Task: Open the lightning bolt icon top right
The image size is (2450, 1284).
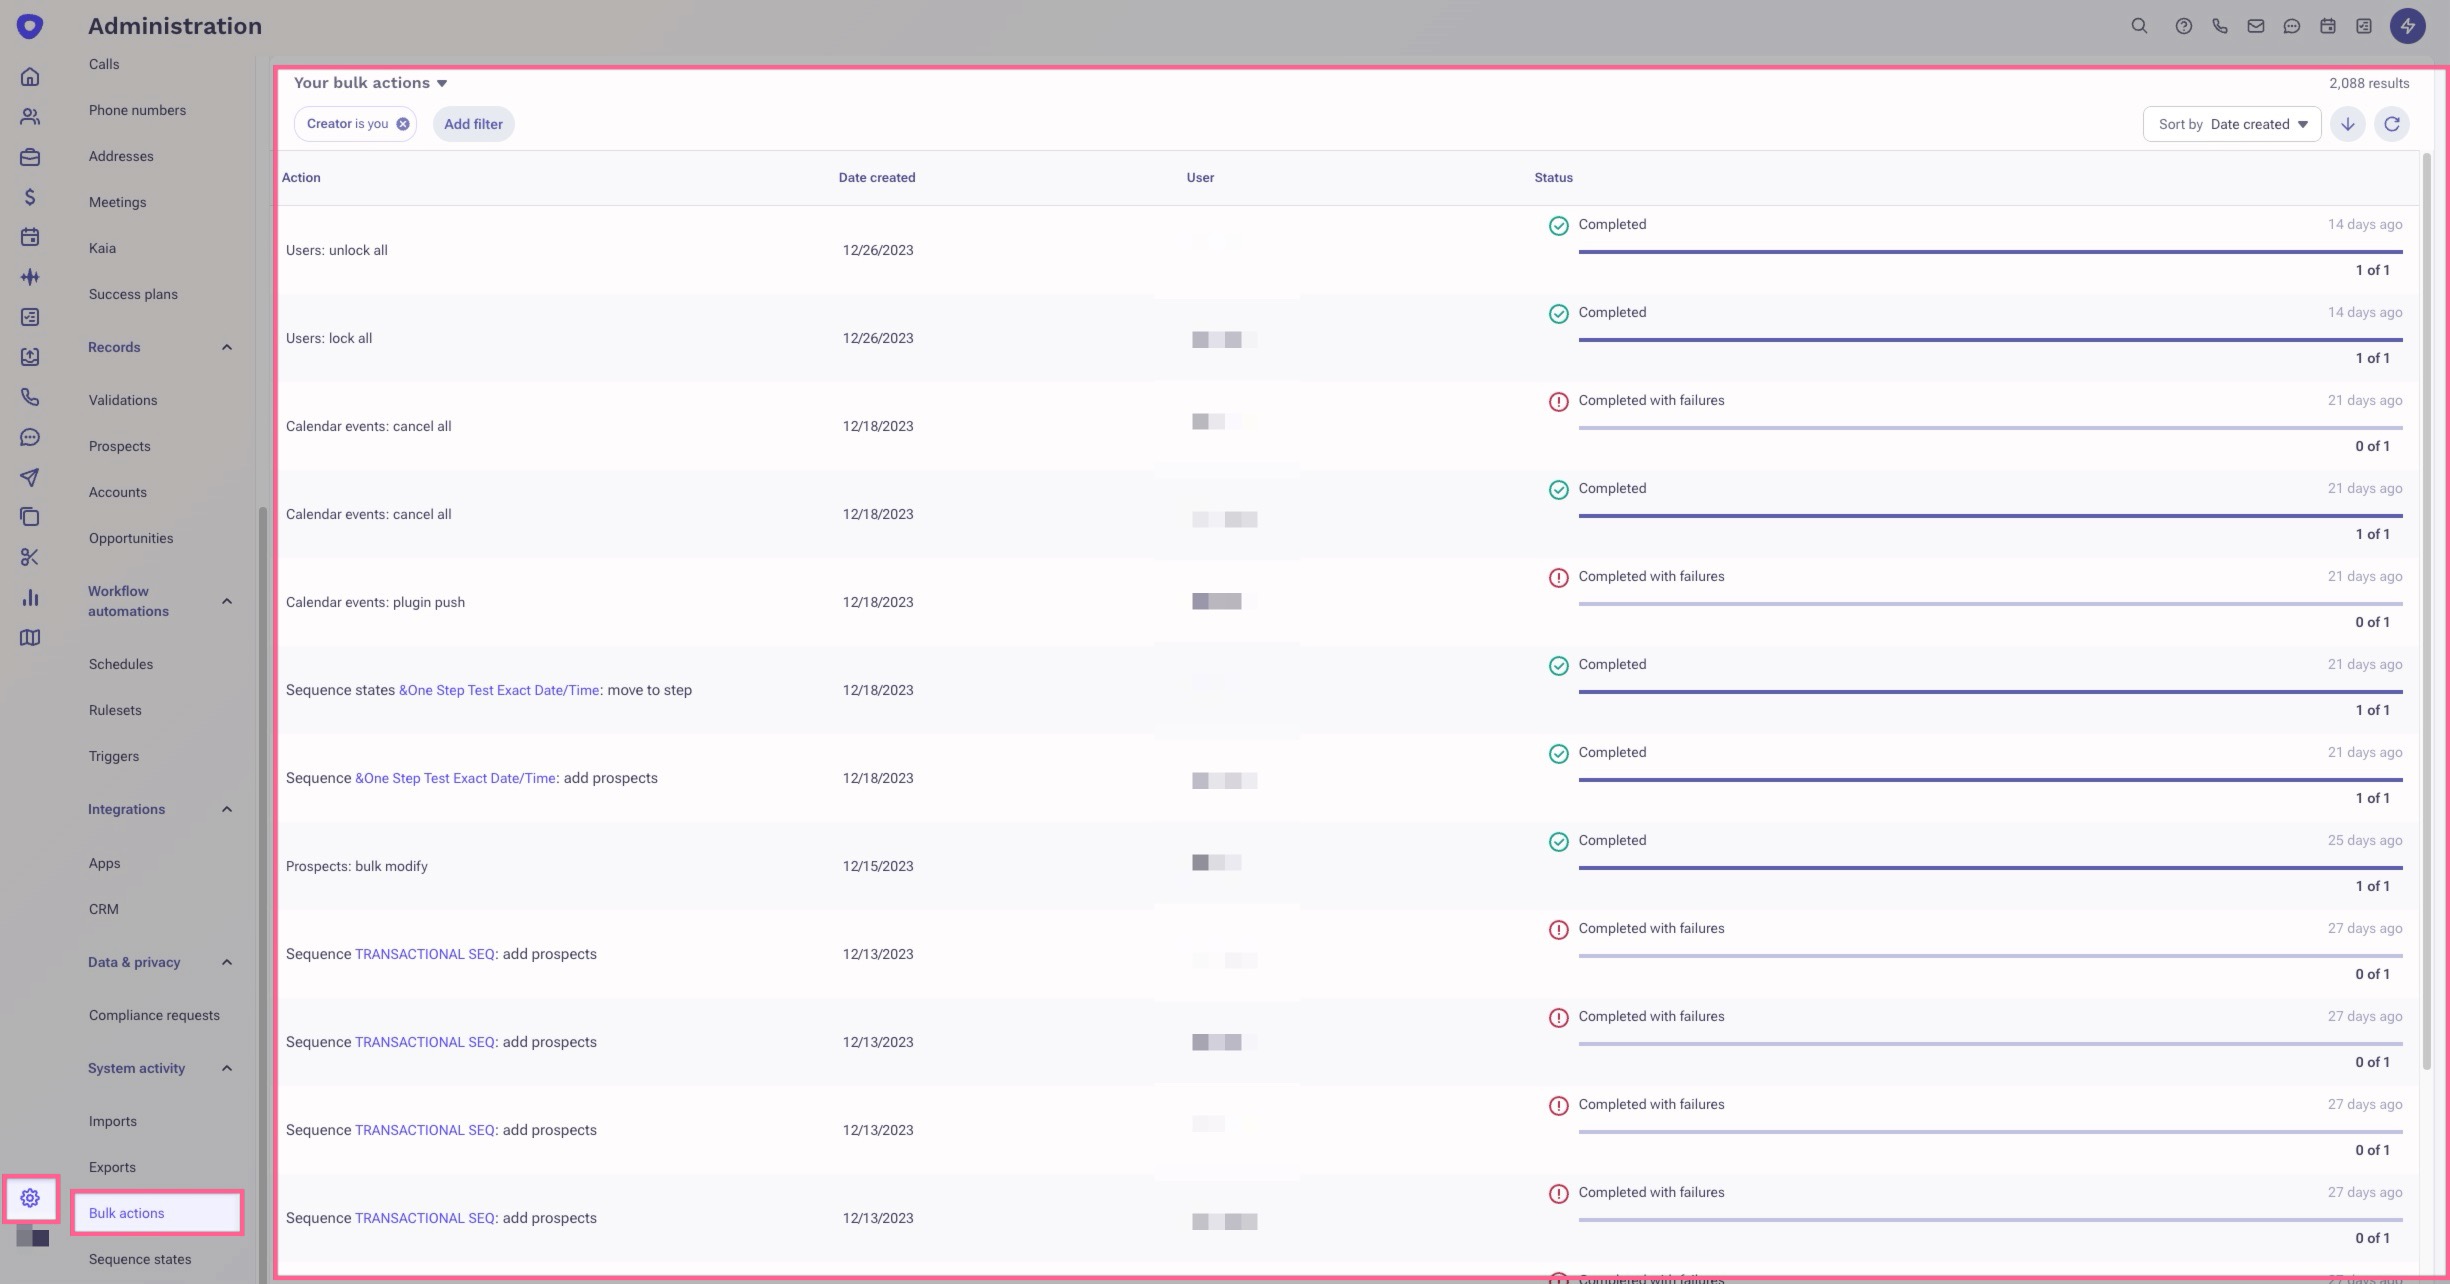Action: point(2407,26)
